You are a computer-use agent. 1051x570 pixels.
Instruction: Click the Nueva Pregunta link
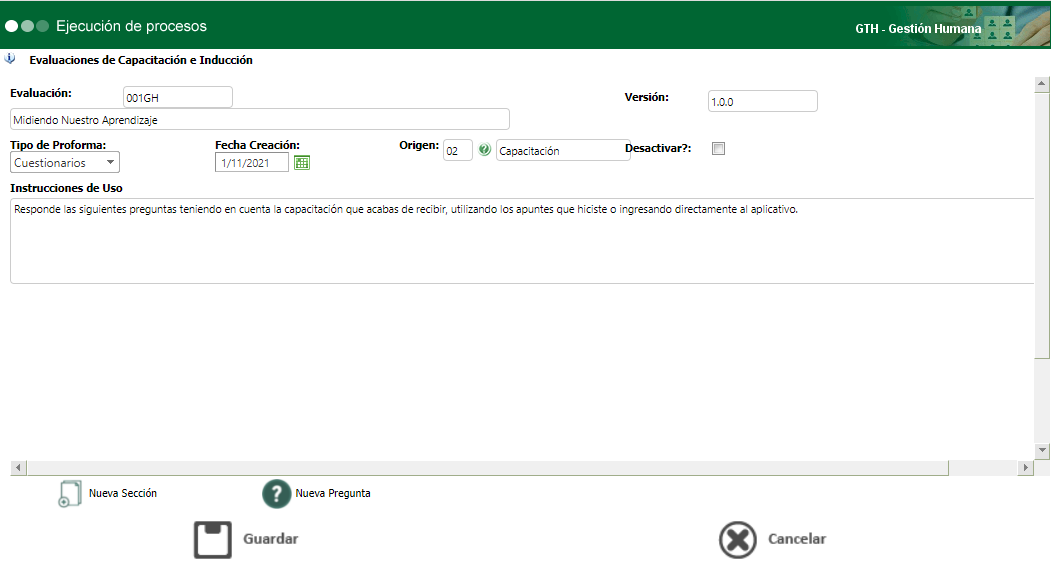tap(333, 493)
